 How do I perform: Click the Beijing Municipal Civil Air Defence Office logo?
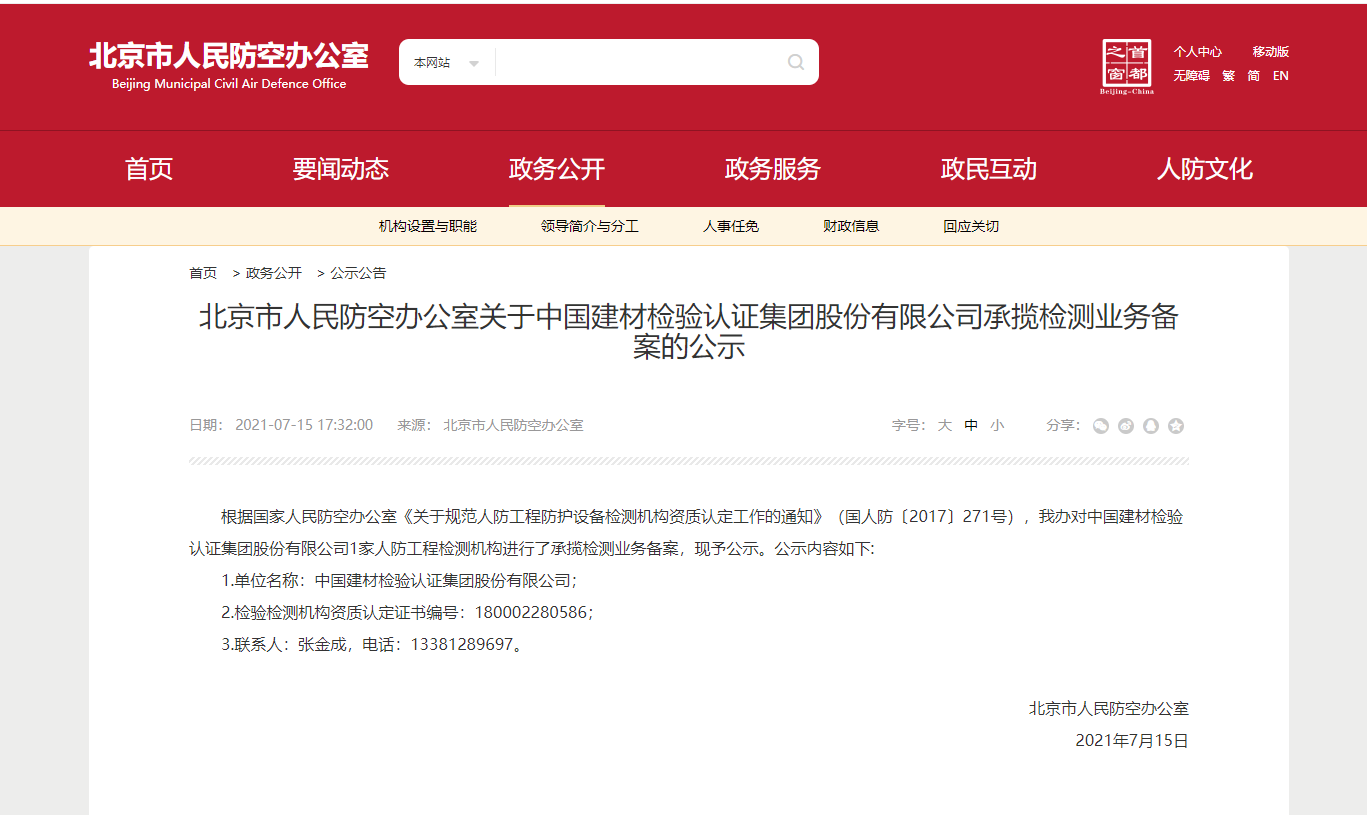(x=229, y=66)
